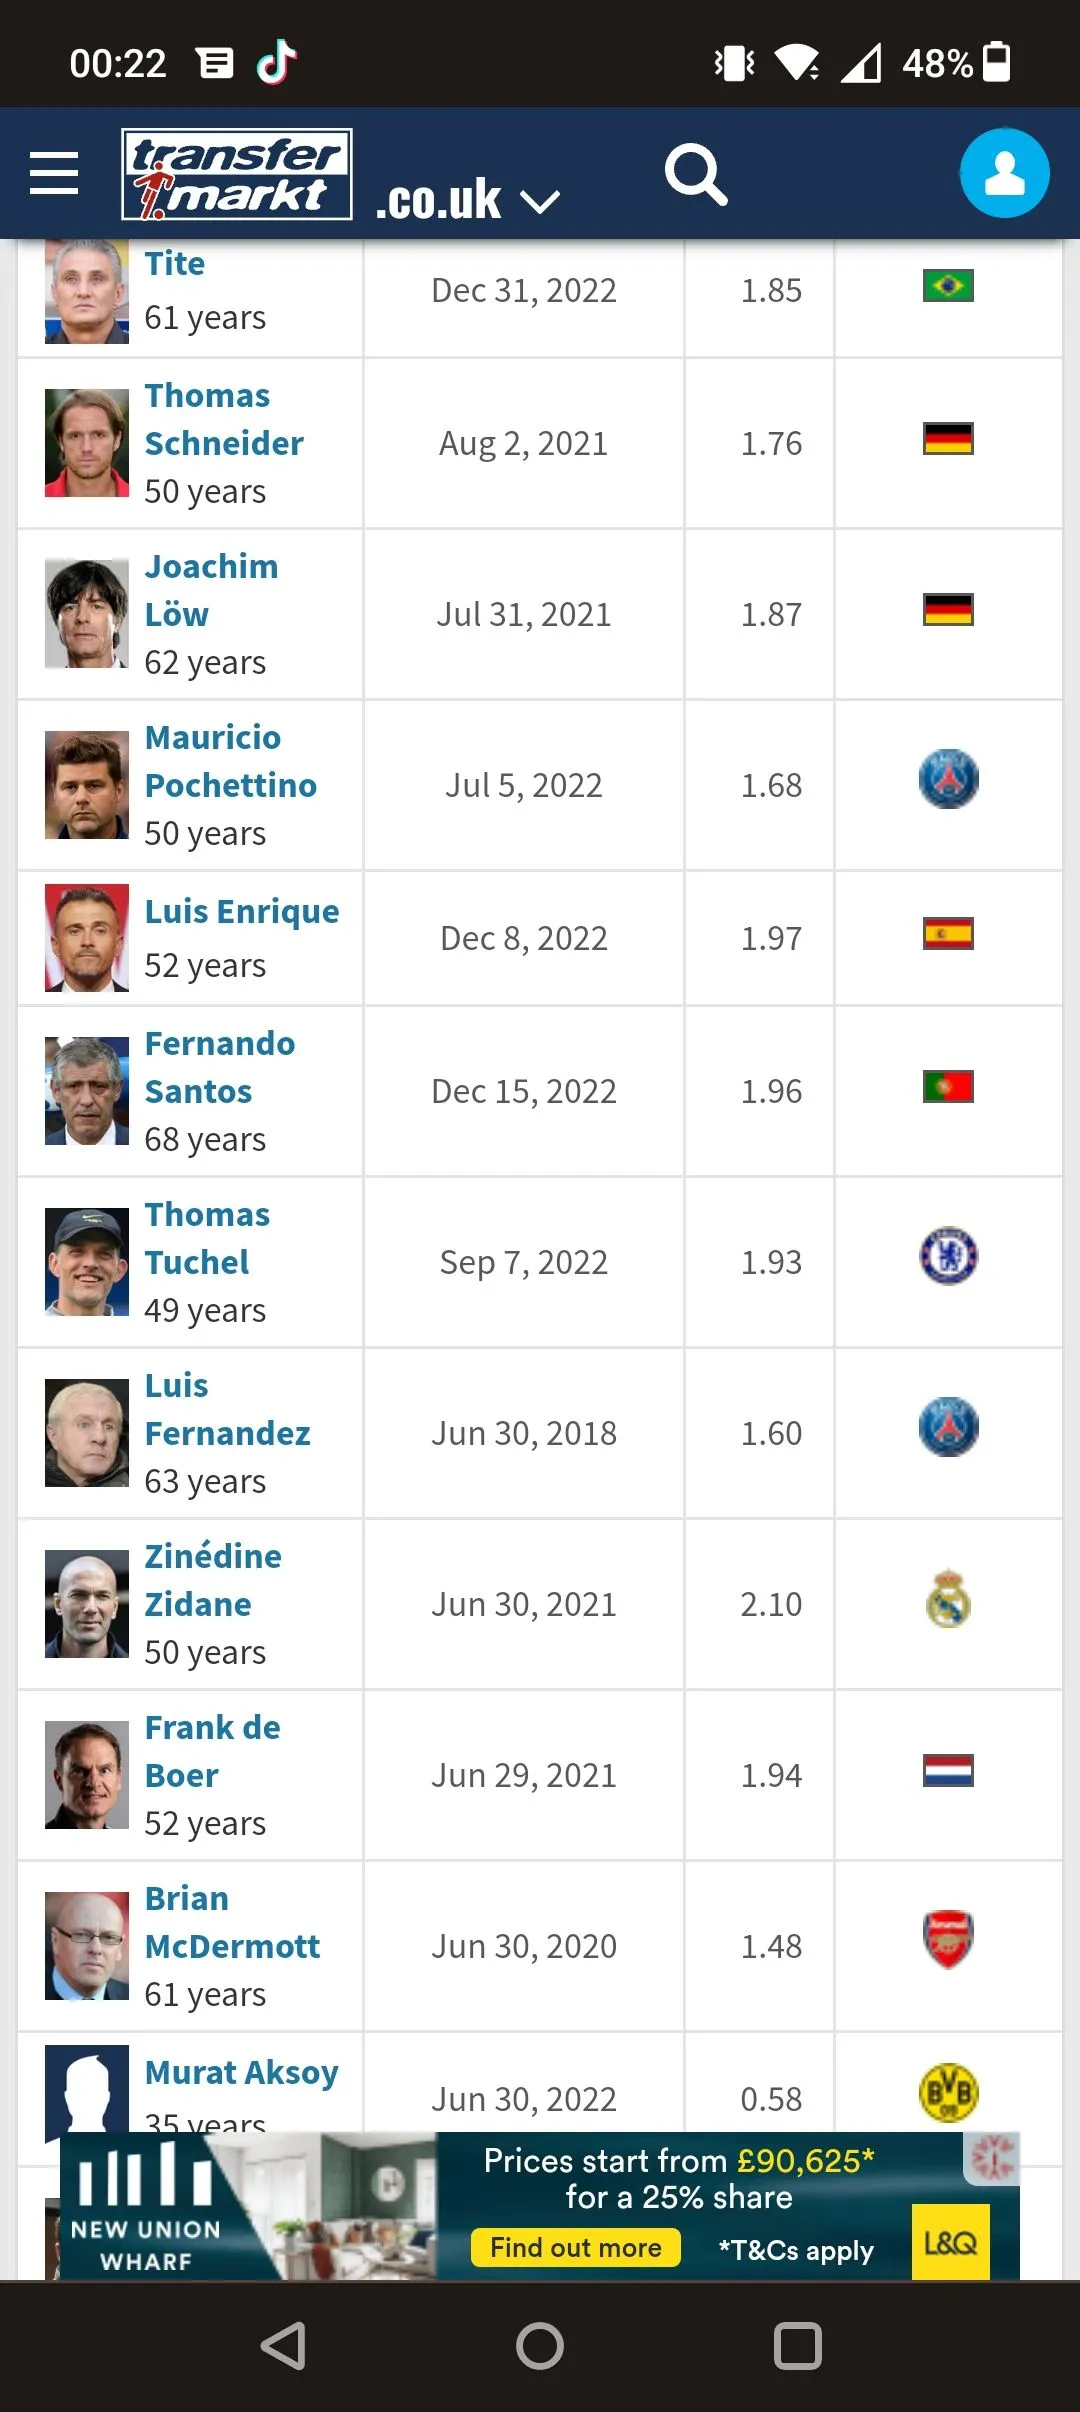Open Luis Enrique's profile link

(x=242, y=912)
